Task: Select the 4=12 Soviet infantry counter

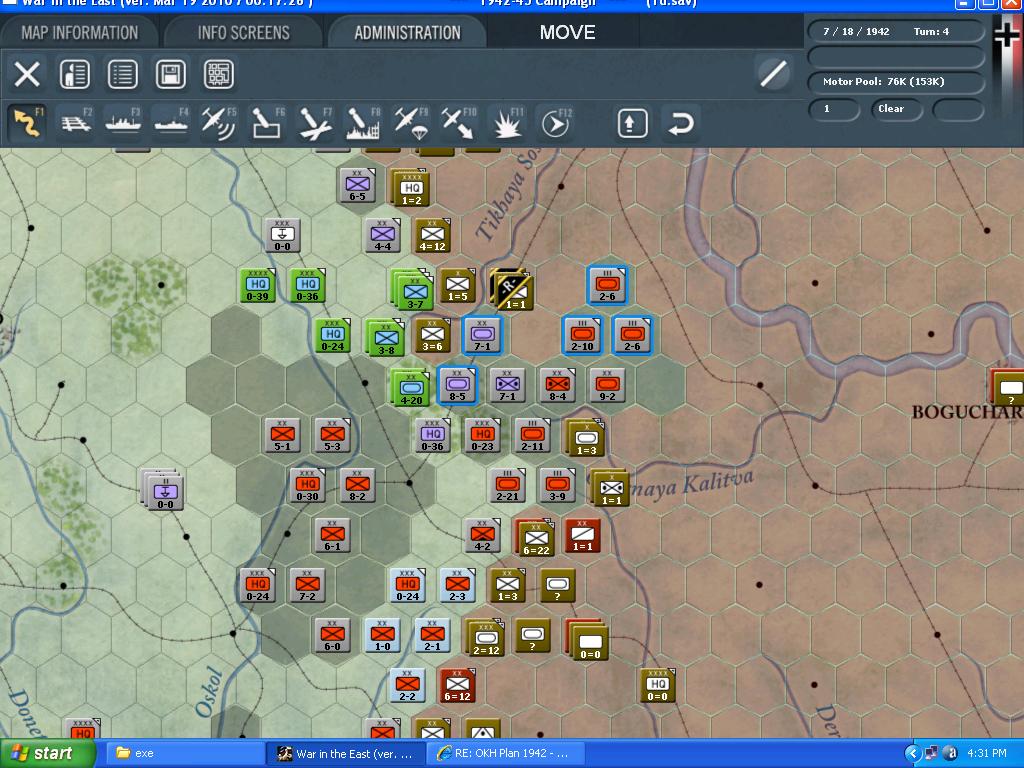Action: (432, 235)
